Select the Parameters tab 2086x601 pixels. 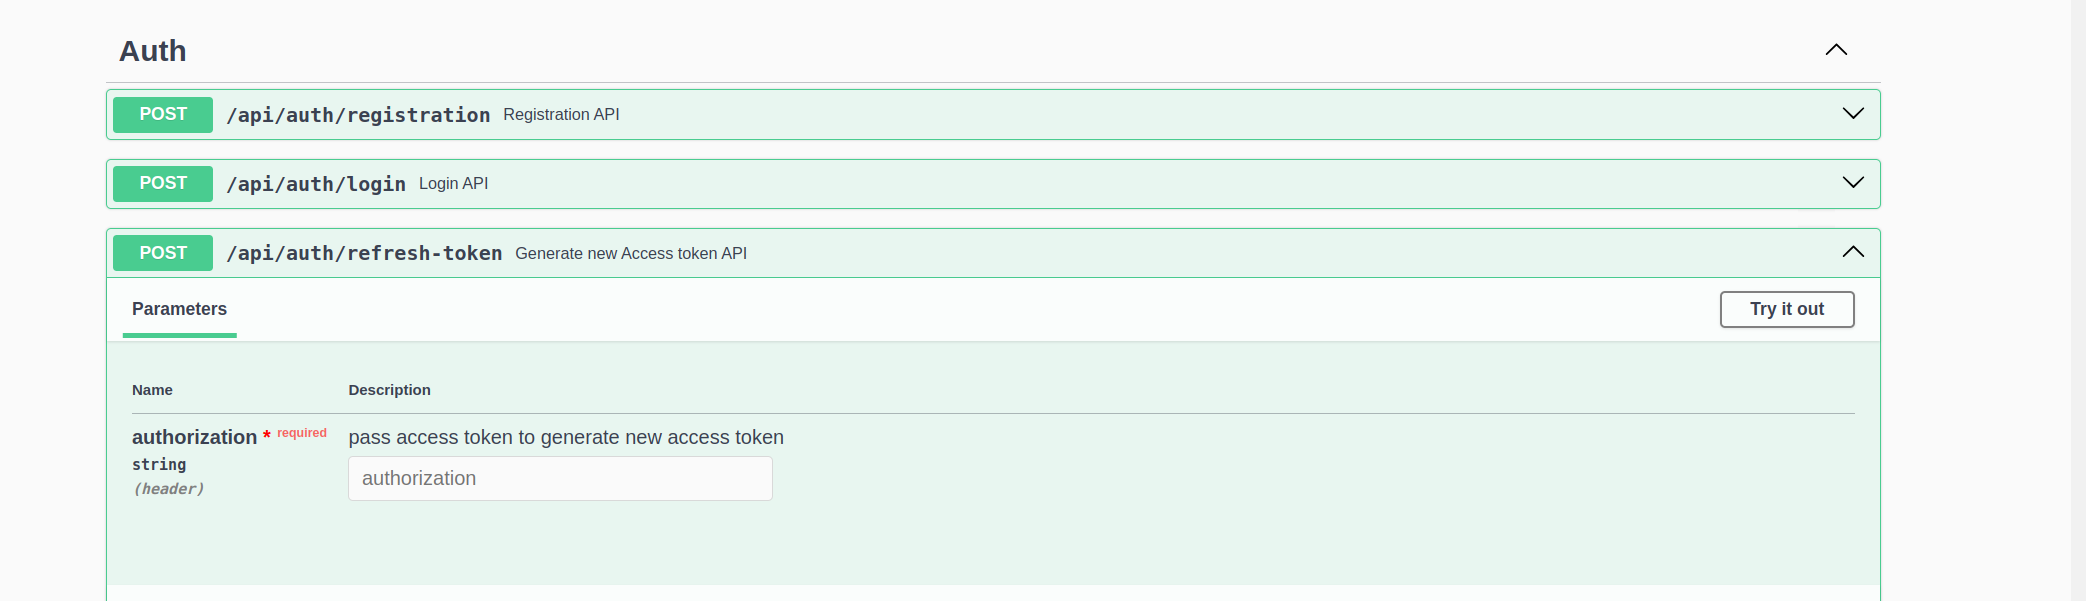[180, 309]
